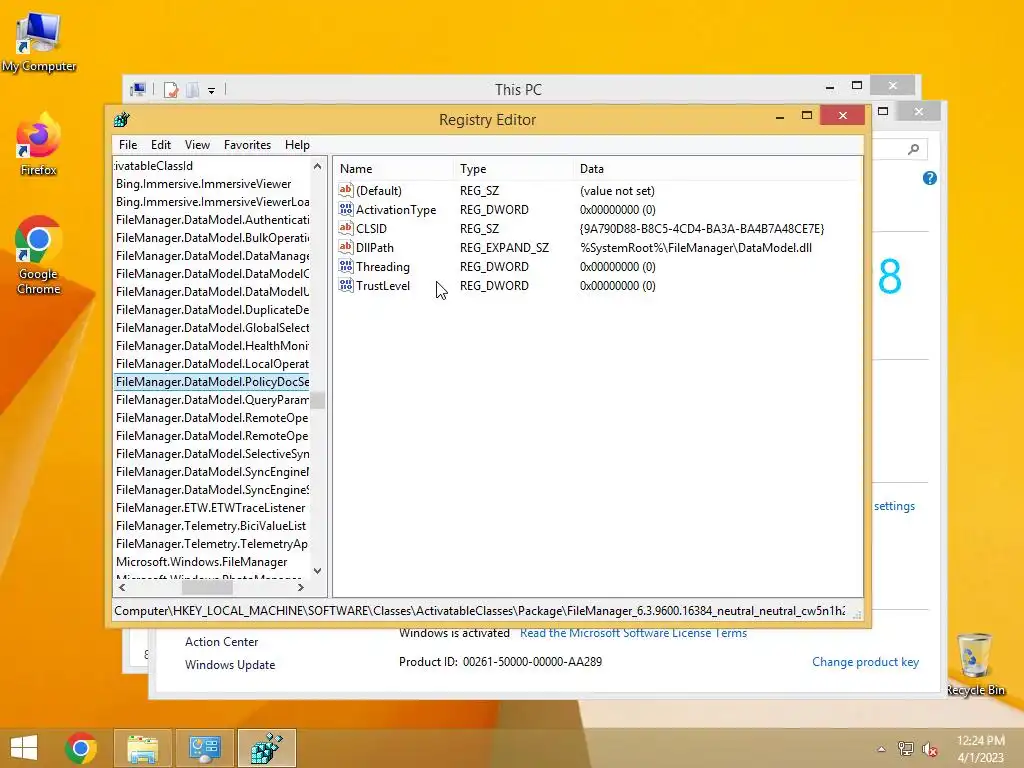Screen dimensions: 1024x768
Task: Select FileManager.DataModel.LocalOperat key
Action: click(x=212, y=364)
